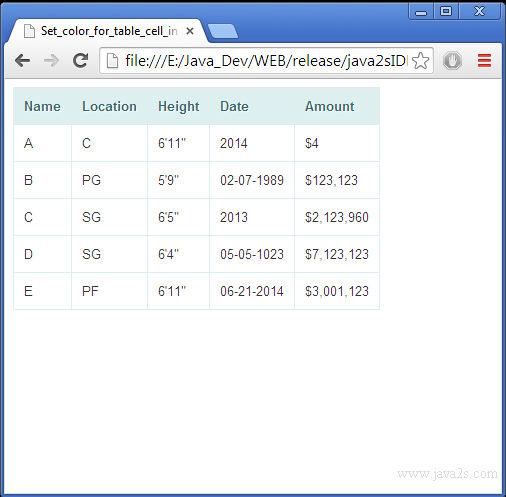The height and width of the screenshot is (497, 506).
Task: Click the amount cell $4
Action: tap(337, 143)
